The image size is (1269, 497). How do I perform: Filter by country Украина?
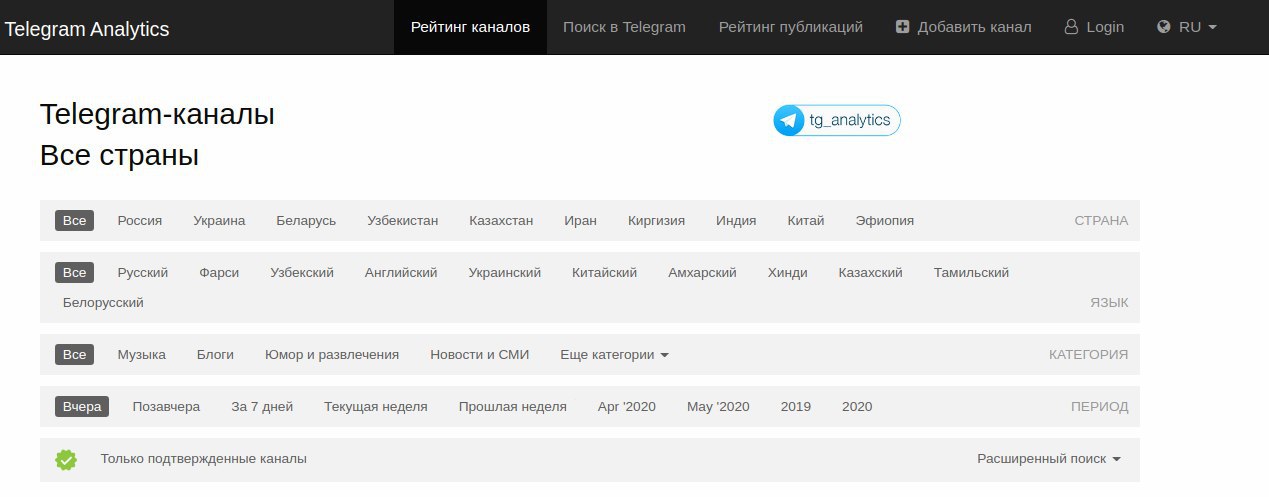(x=219, y=220)
